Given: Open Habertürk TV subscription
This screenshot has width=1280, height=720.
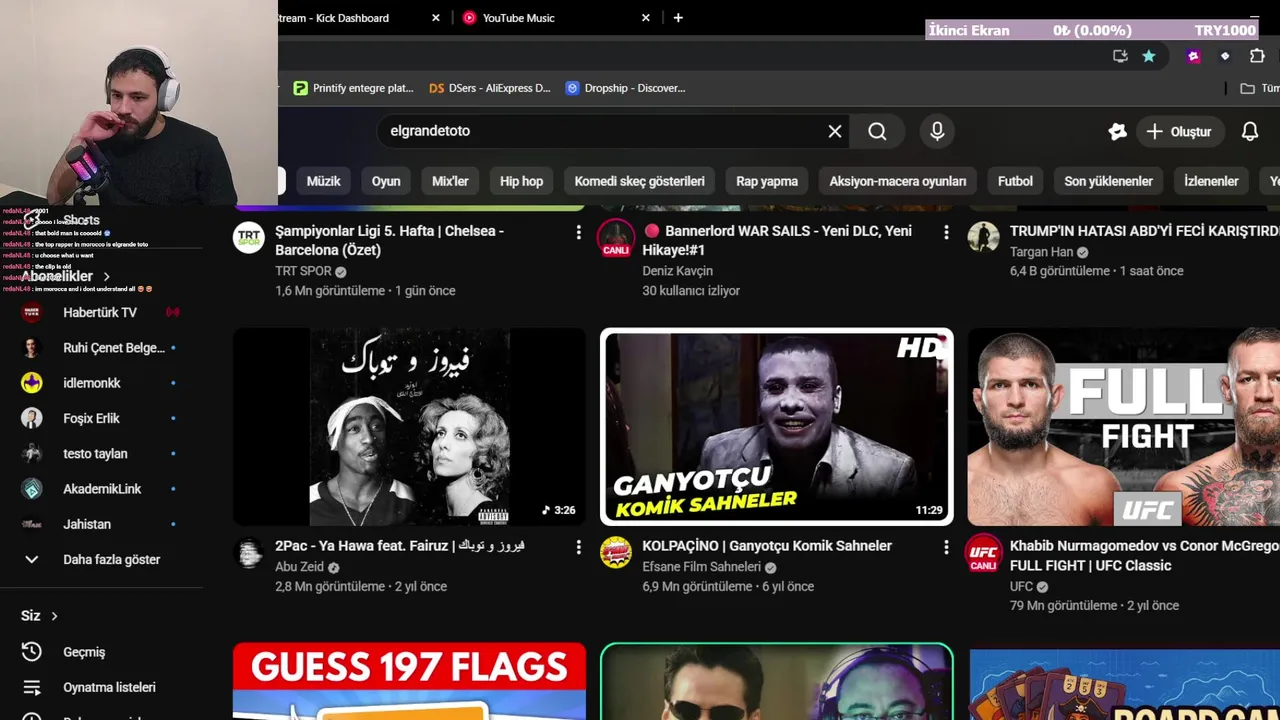Looking at the screenshot, I should point(100,312).
